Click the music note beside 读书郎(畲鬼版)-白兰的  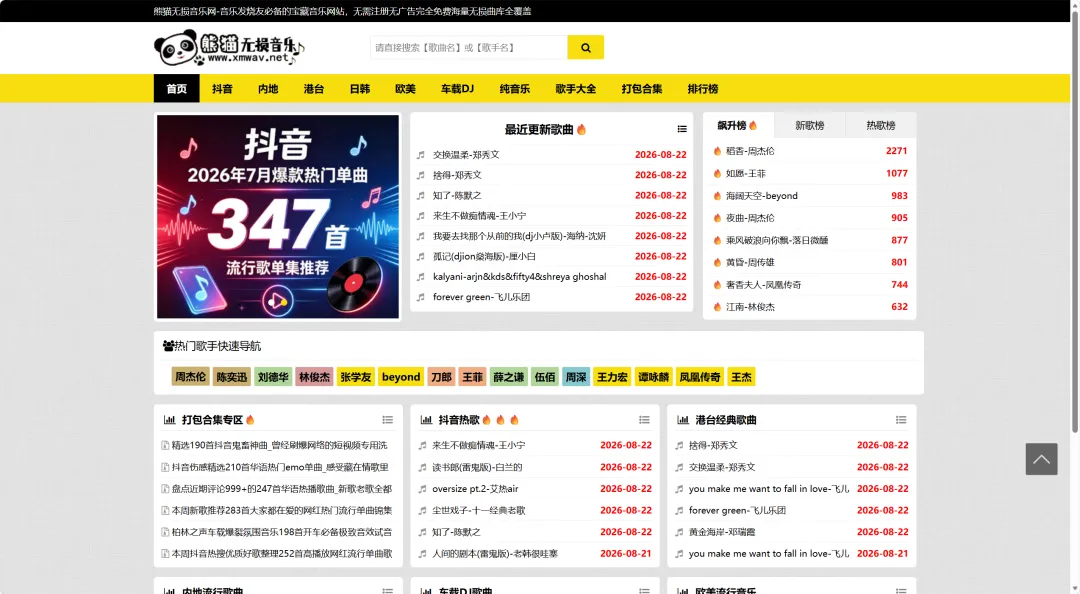pyautogui.click(x=422, y=467)
